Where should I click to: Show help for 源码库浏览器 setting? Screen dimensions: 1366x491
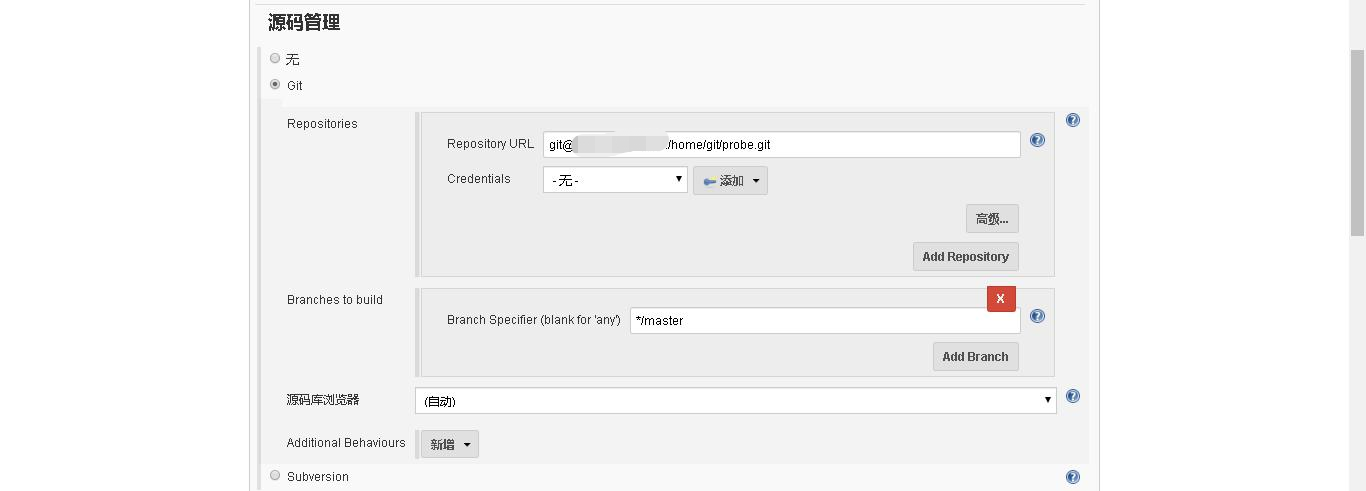point(1073,396)
